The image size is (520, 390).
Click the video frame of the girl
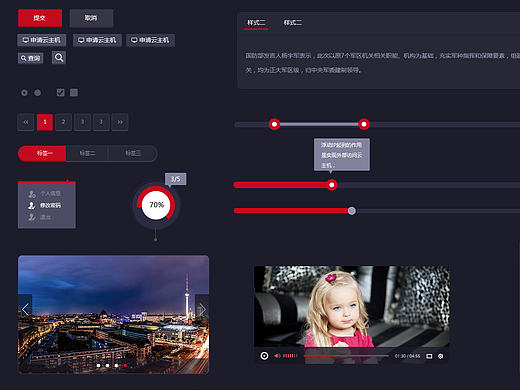(x=352, y=307)
